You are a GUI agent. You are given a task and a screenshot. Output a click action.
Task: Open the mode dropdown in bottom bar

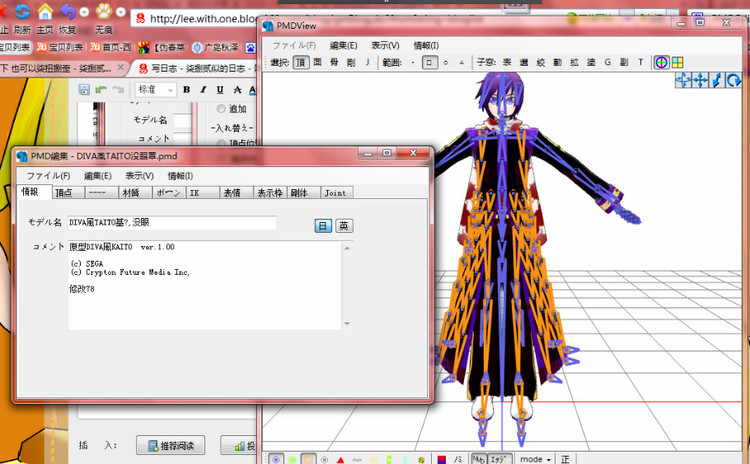tap(535, 459)
